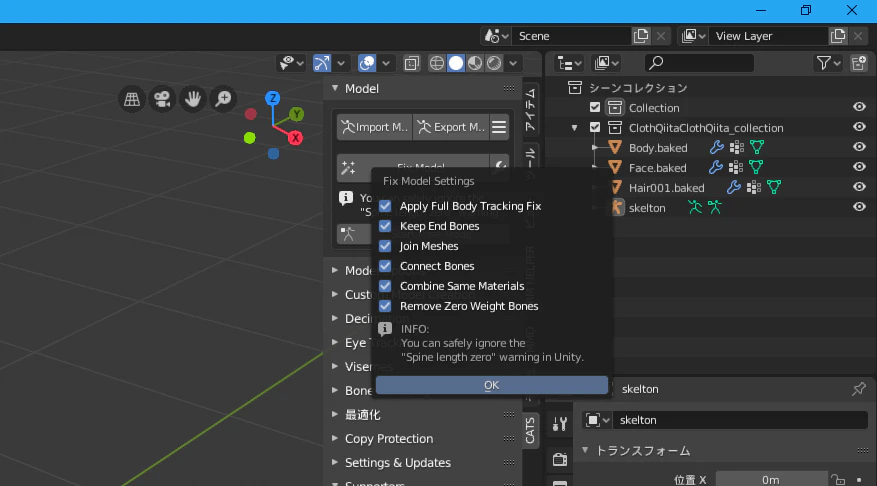The height and width of the screenshot is (486, 877).
Task: Restore down the application window
Action: [806, 10]
